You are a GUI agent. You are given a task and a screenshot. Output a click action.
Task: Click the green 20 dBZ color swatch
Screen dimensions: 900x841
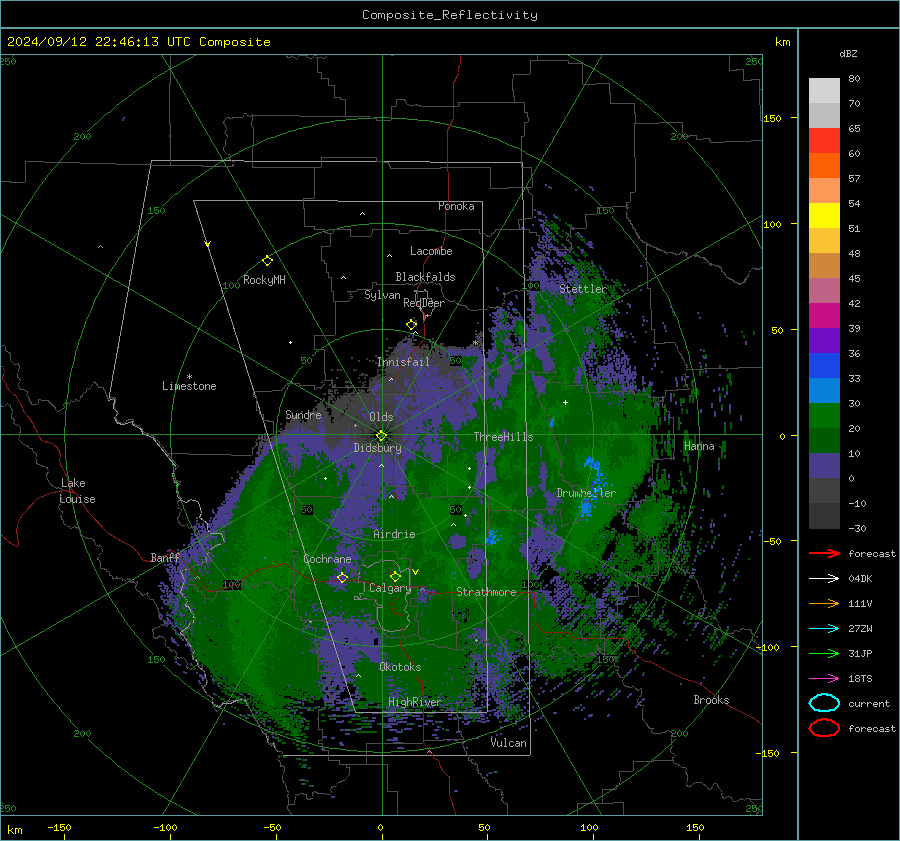[x=824, y=416]
